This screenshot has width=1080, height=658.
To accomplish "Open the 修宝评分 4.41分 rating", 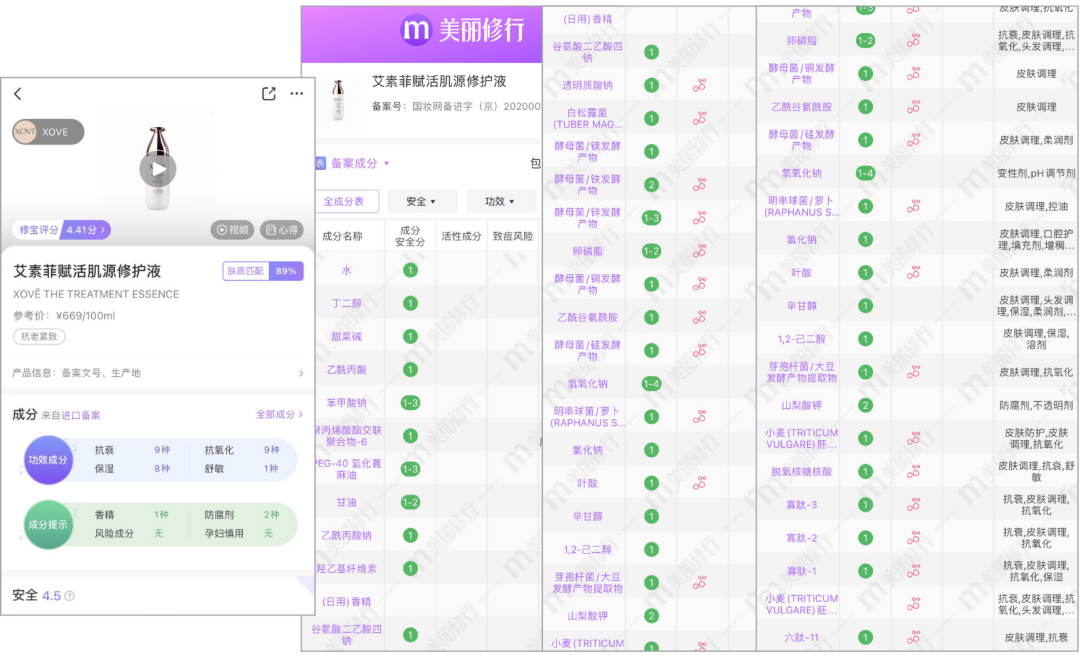I will tap(61, 229).
